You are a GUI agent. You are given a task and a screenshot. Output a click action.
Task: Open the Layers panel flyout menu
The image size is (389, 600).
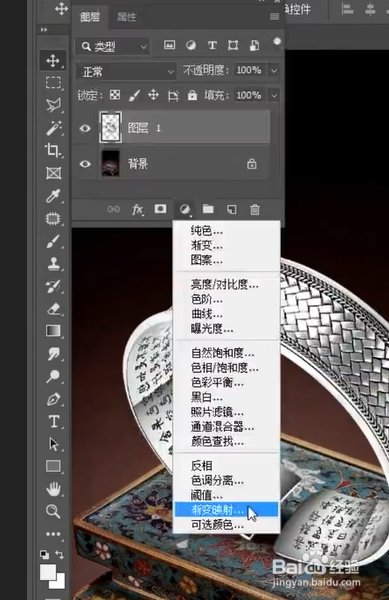coord(274,16)
